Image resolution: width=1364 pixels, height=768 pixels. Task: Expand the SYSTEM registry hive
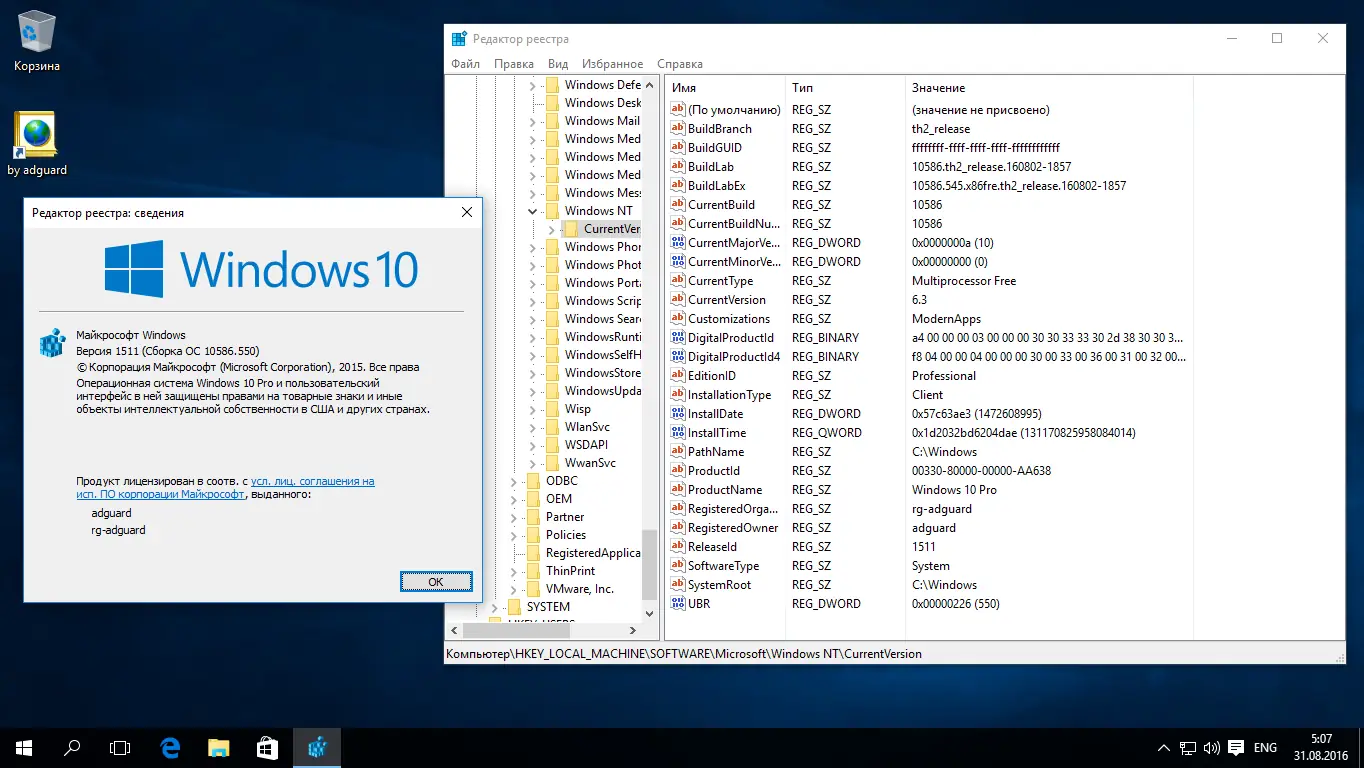(x=495, y=607)
